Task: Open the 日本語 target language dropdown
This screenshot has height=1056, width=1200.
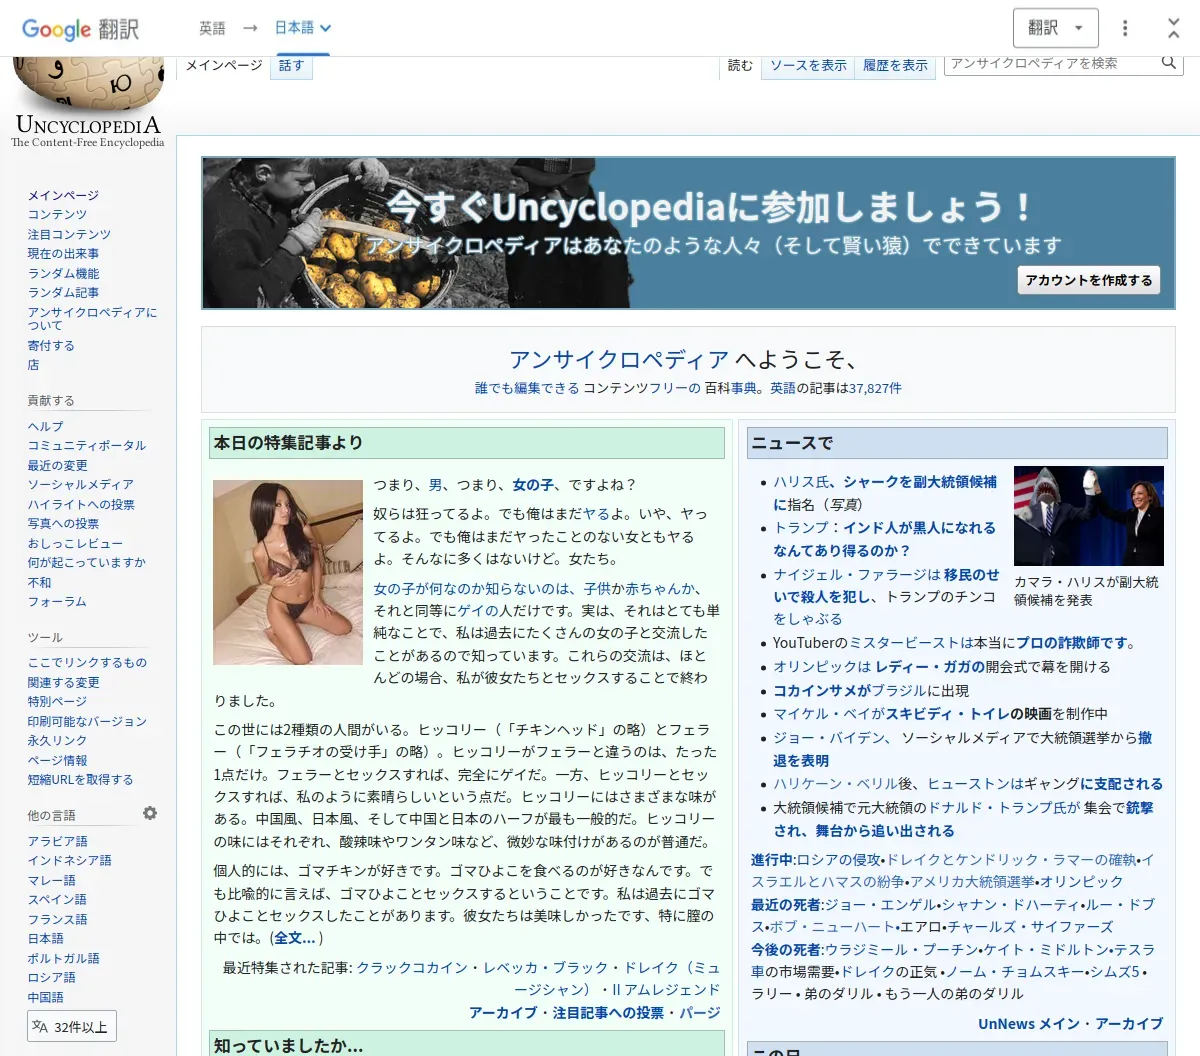Action: pos(303,28)
